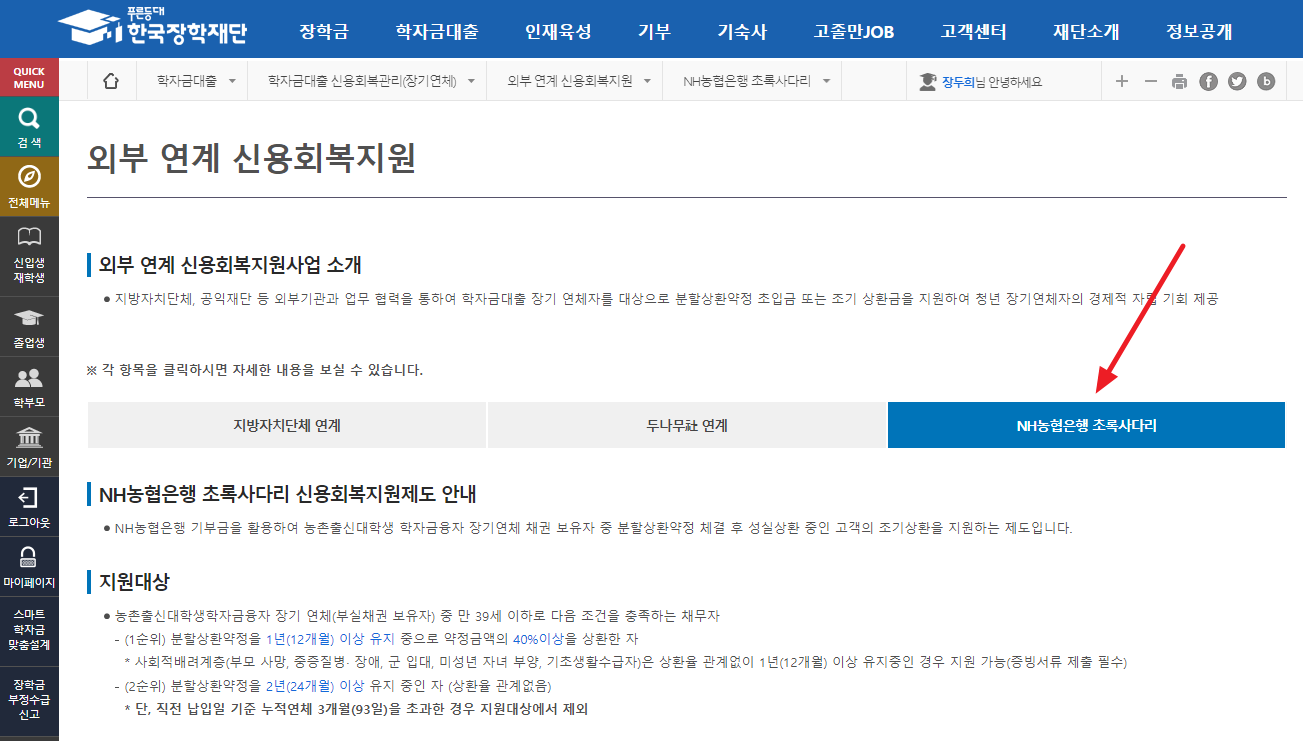Decrease font size with minus icon
The height and width of the screenshot is (741, 1303).
[x=1150, y=81]
